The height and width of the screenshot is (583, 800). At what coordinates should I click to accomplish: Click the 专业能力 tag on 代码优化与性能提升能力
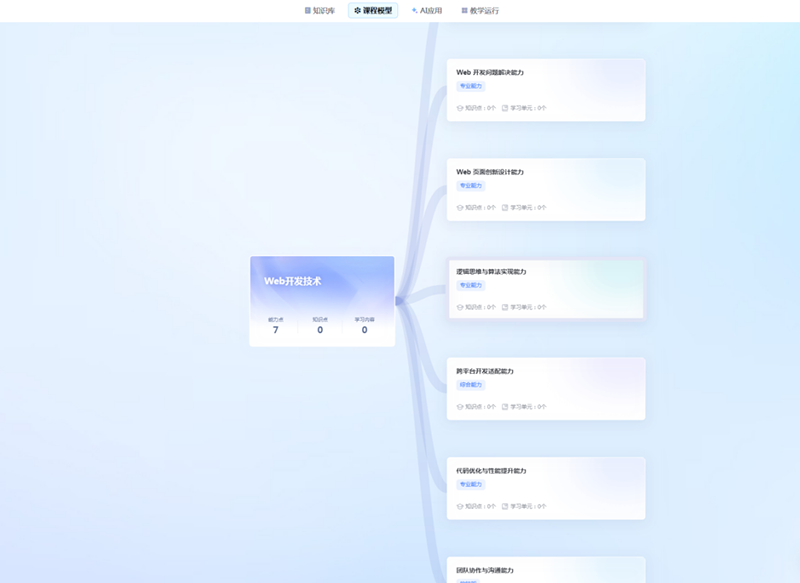click(x=470, y=485)
